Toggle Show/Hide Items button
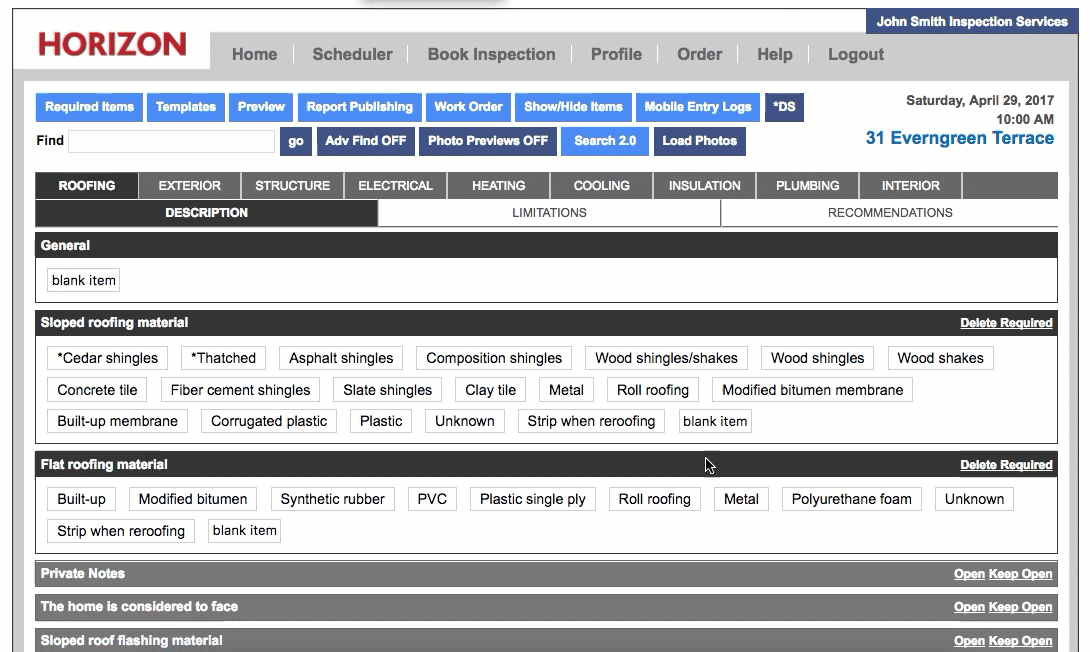1090x652 pixels. point(573,107)
